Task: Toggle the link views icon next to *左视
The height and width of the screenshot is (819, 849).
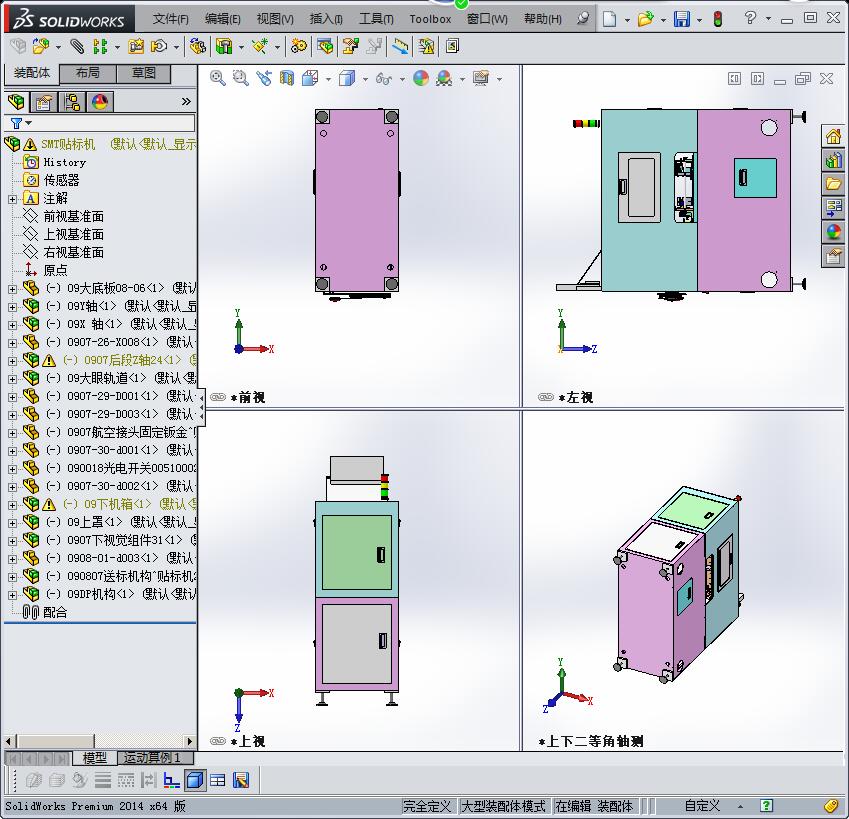Action: coord(546,397)
